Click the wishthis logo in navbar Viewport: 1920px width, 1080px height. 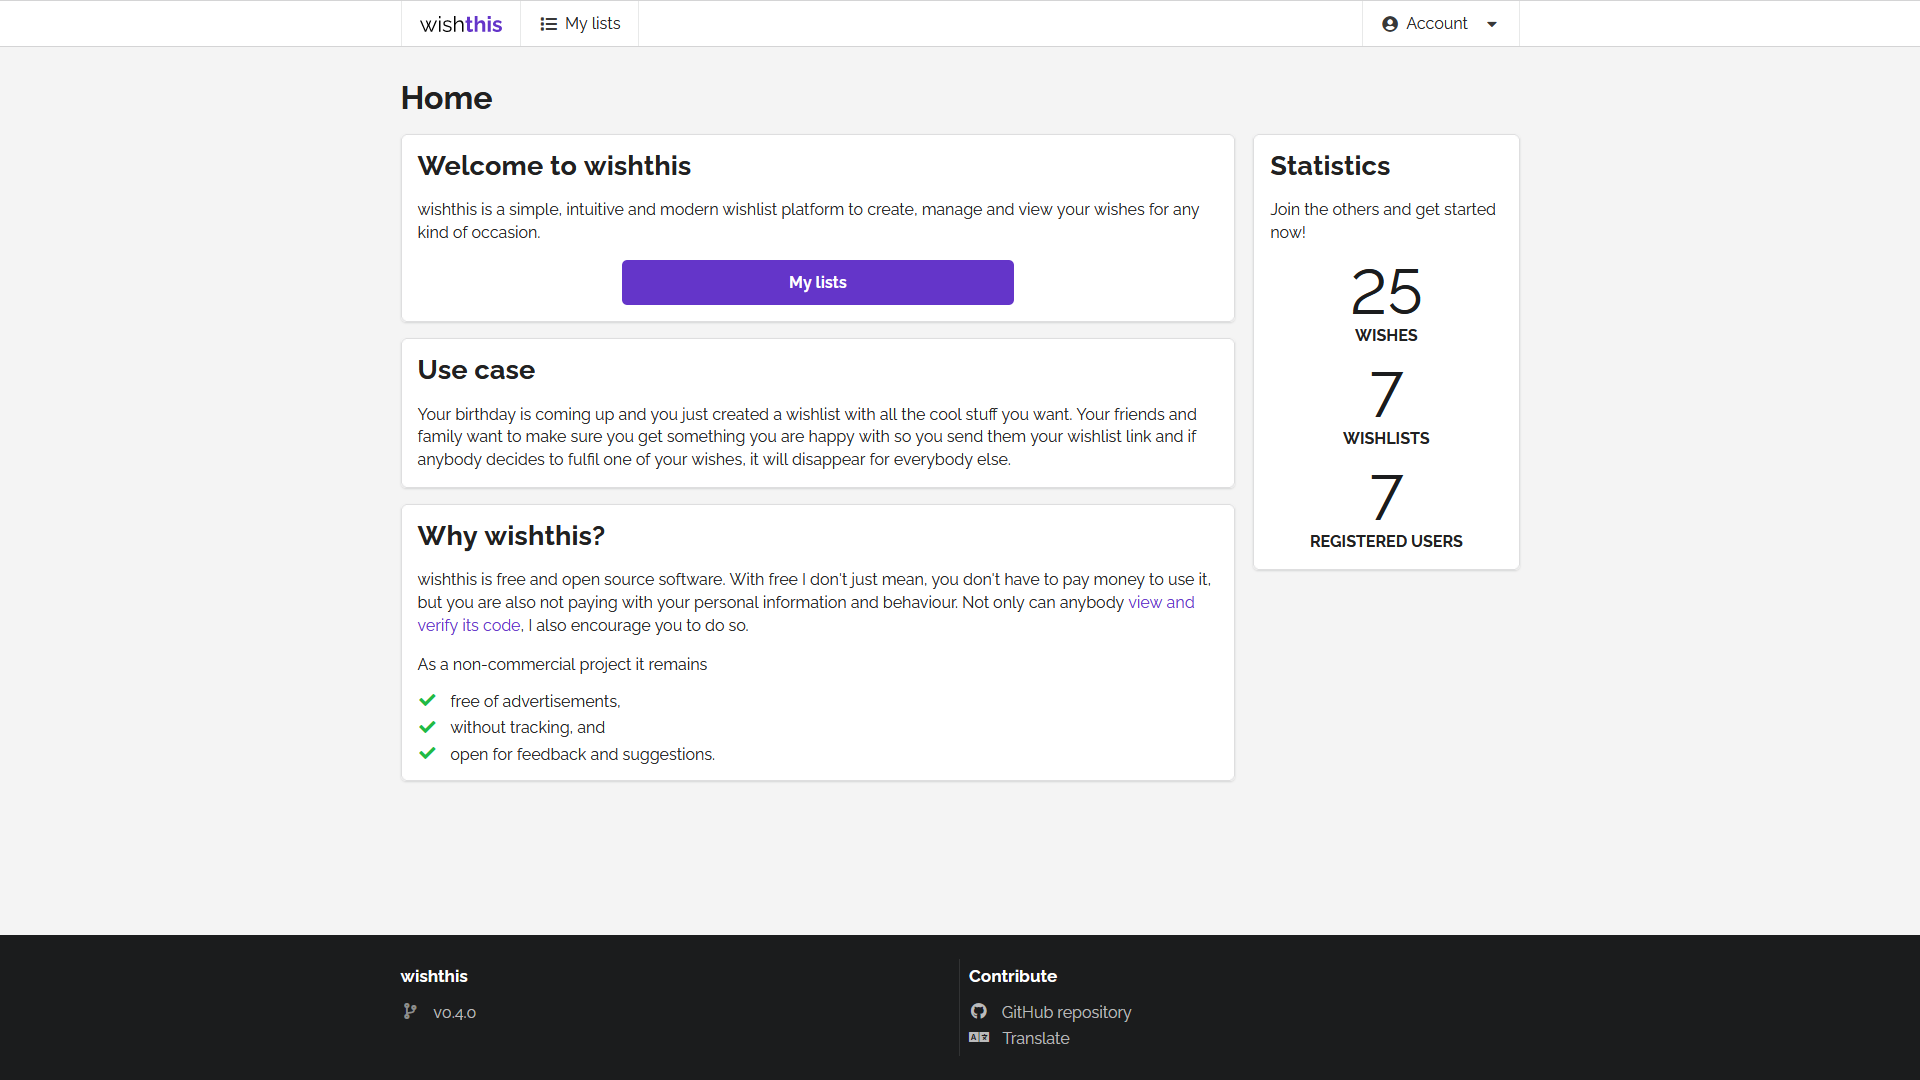tap(460, 24)
